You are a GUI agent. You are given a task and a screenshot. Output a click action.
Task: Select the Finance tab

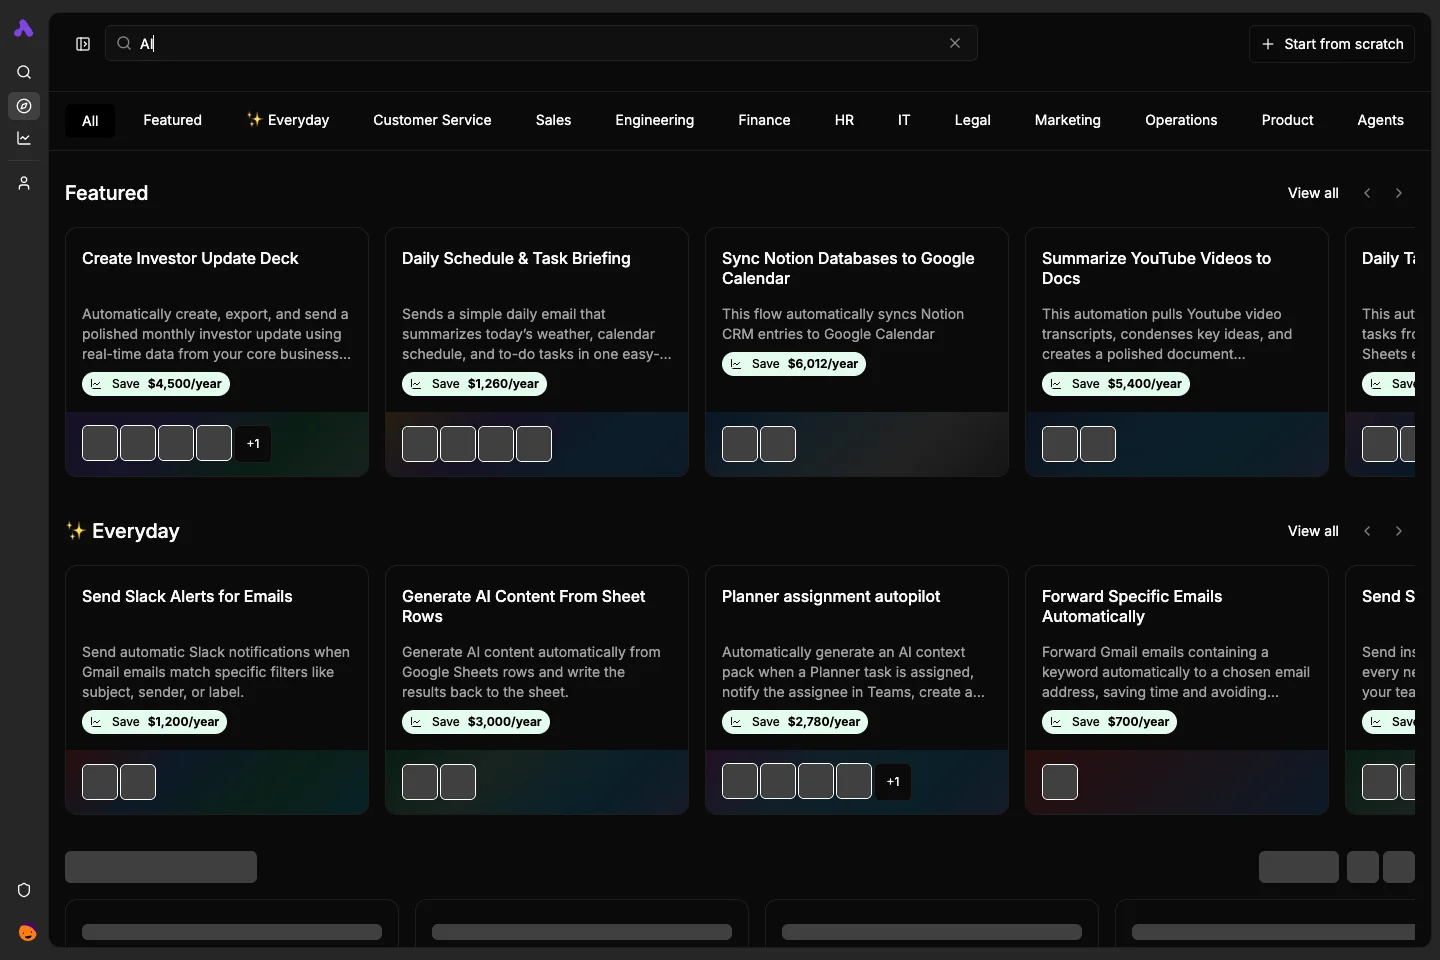pos(764,120)
